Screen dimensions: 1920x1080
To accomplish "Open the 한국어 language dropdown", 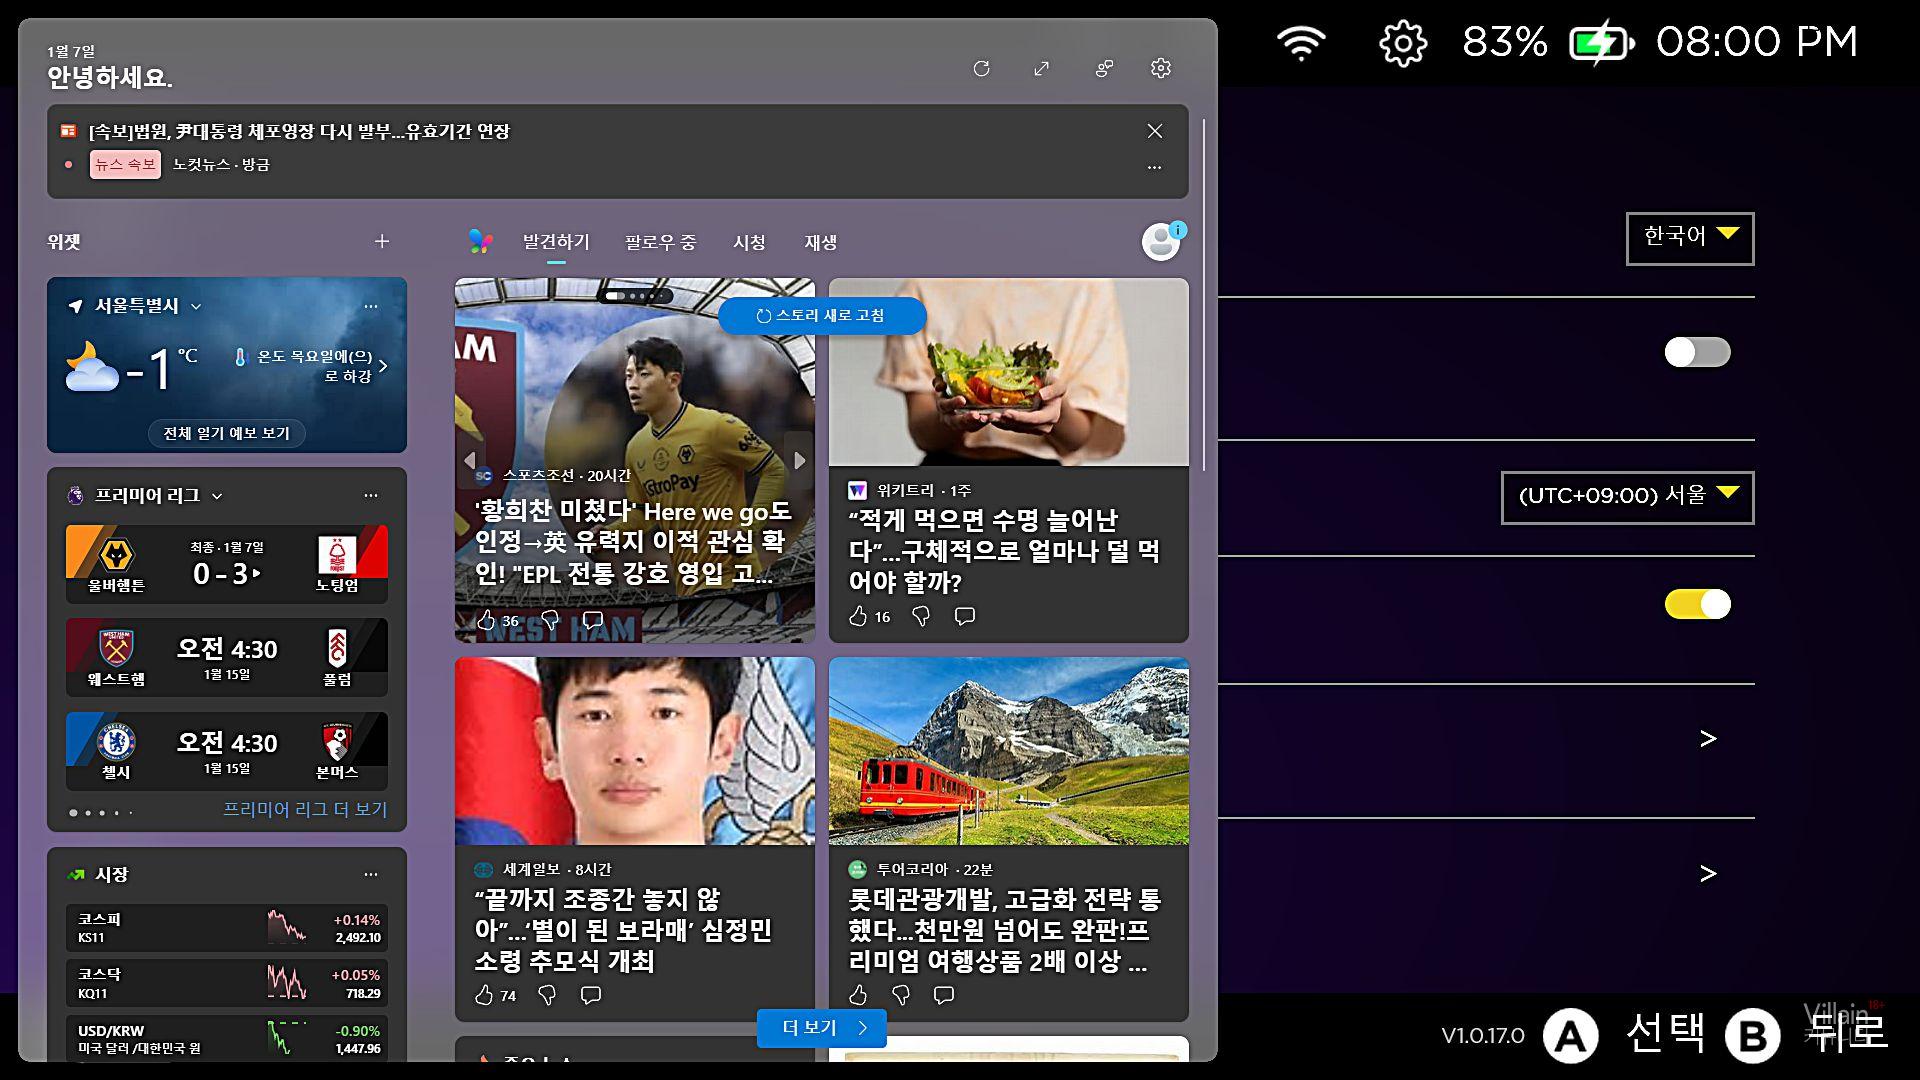I will pos(1689,238).
